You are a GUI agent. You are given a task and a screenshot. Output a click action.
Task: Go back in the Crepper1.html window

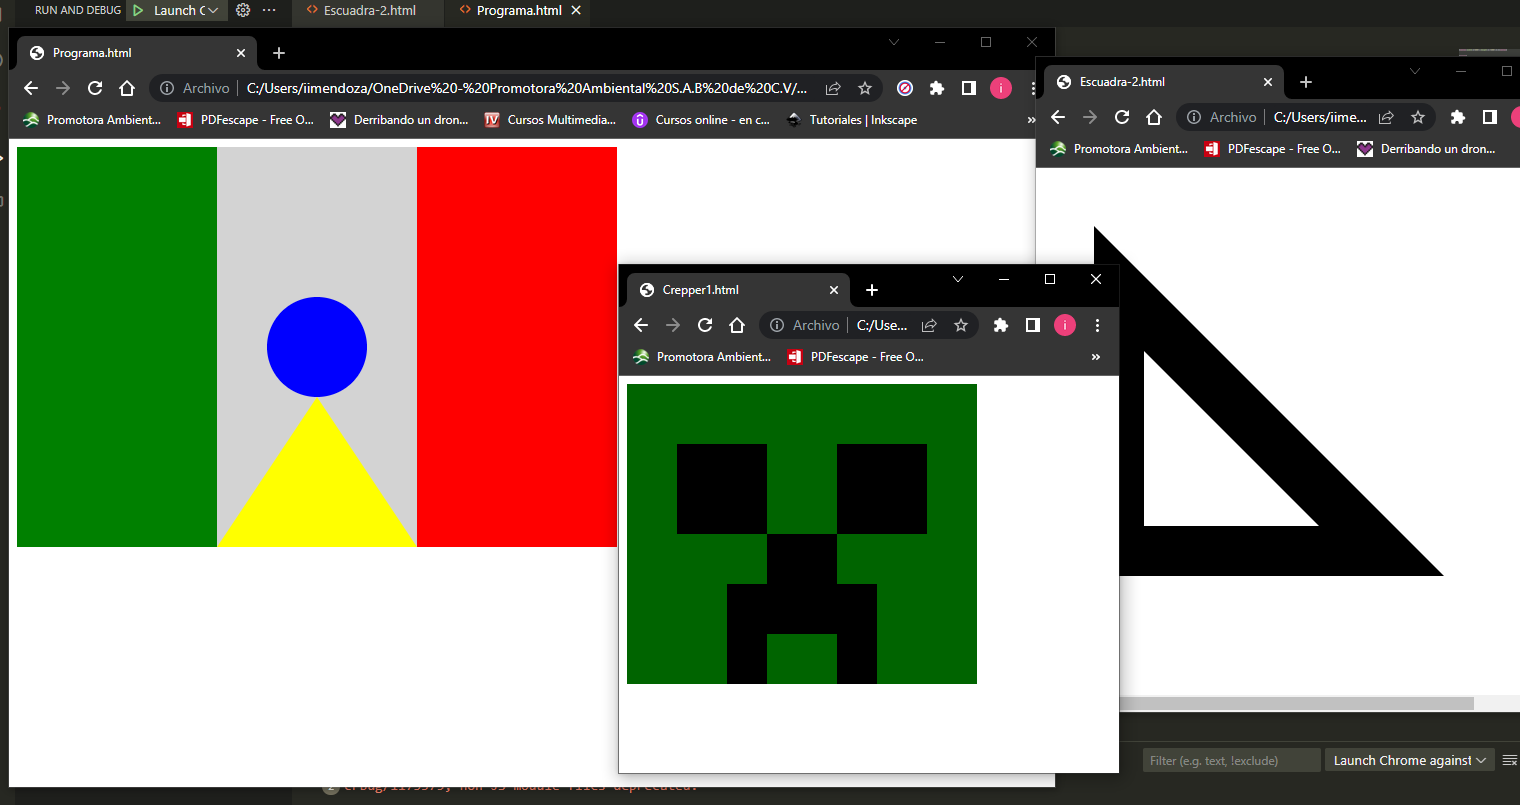tap(641, 325)
